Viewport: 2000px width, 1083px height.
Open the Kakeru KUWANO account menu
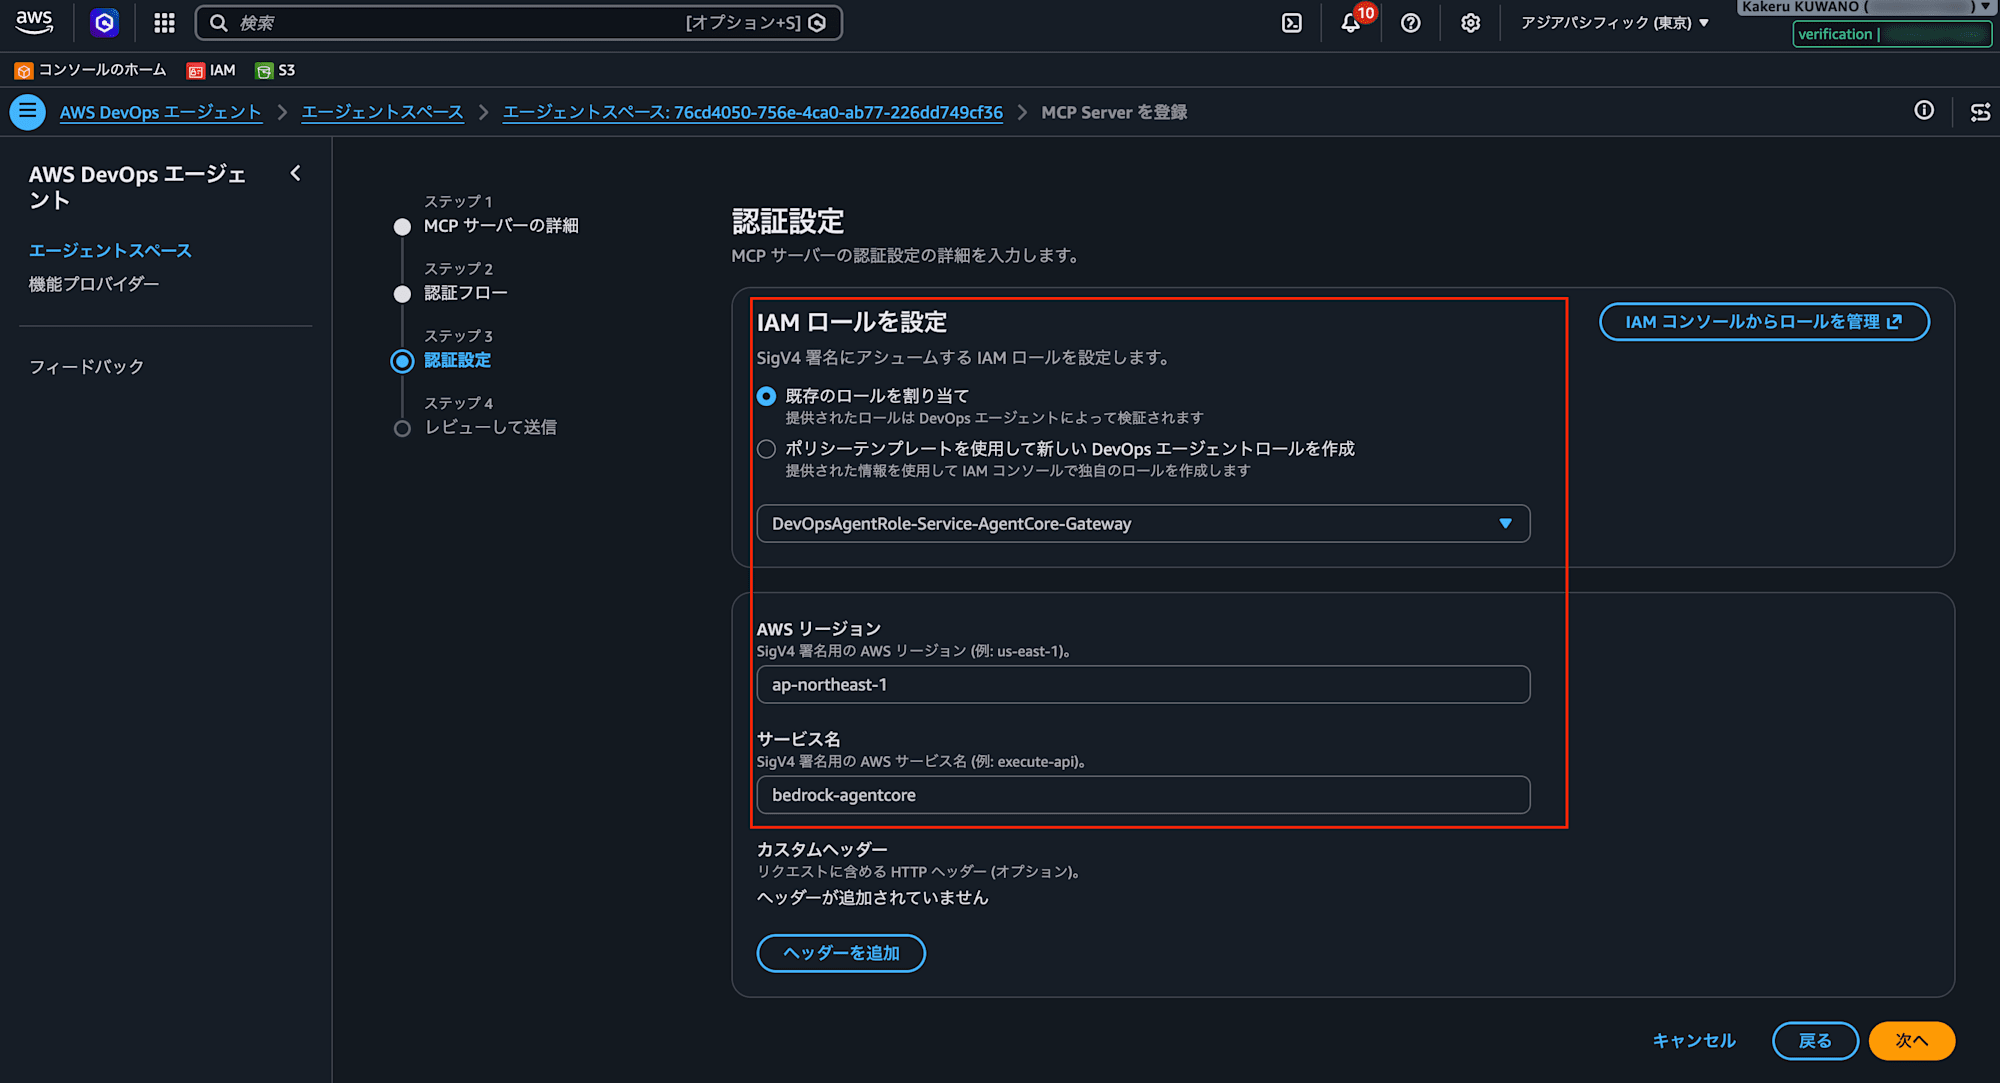click(x=1865, y=7)
